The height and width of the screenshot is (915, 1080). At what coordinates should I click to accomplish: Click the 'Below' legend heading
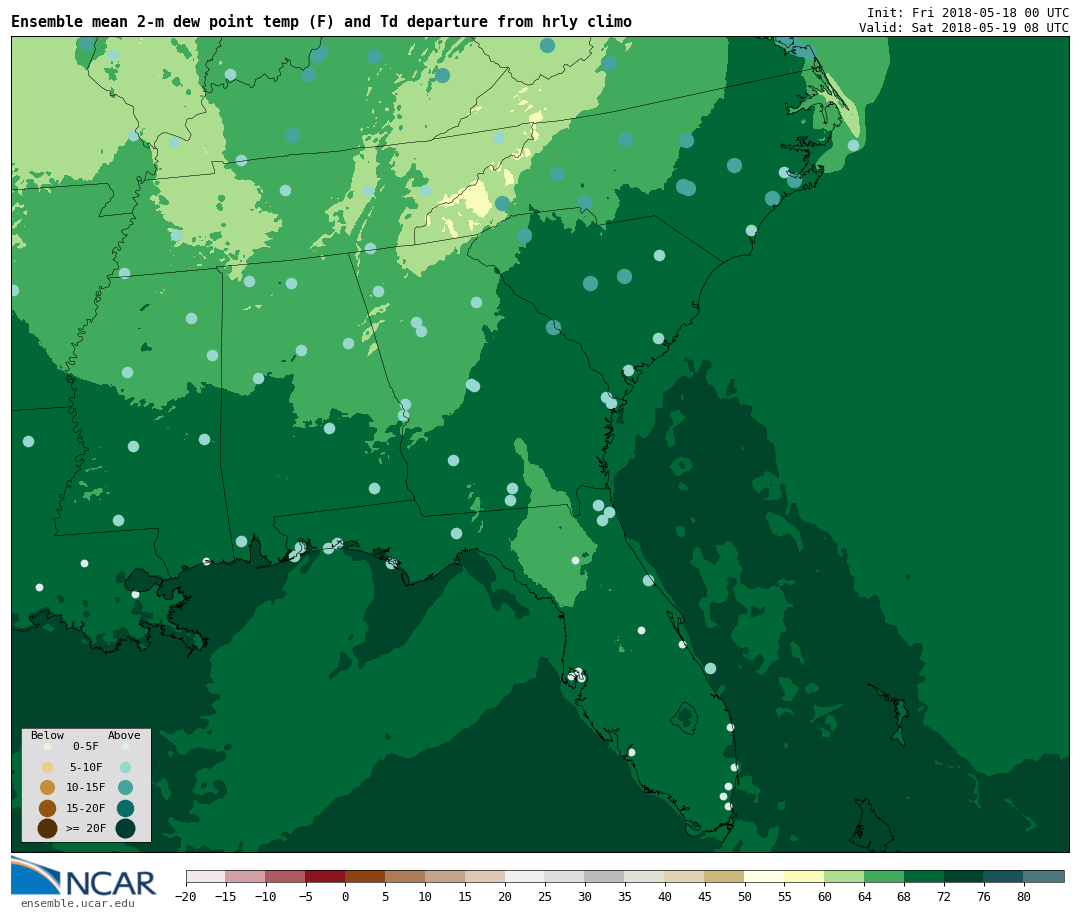pyautogui.click(x=48, y=735)
